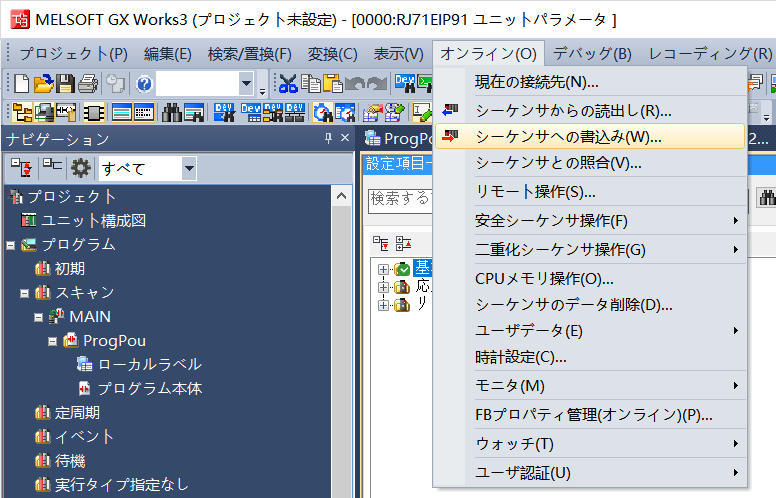Screen dimensions: 776x498
Task: Click the New project icon
Action: pyautogui.click(x=22, y=84)
